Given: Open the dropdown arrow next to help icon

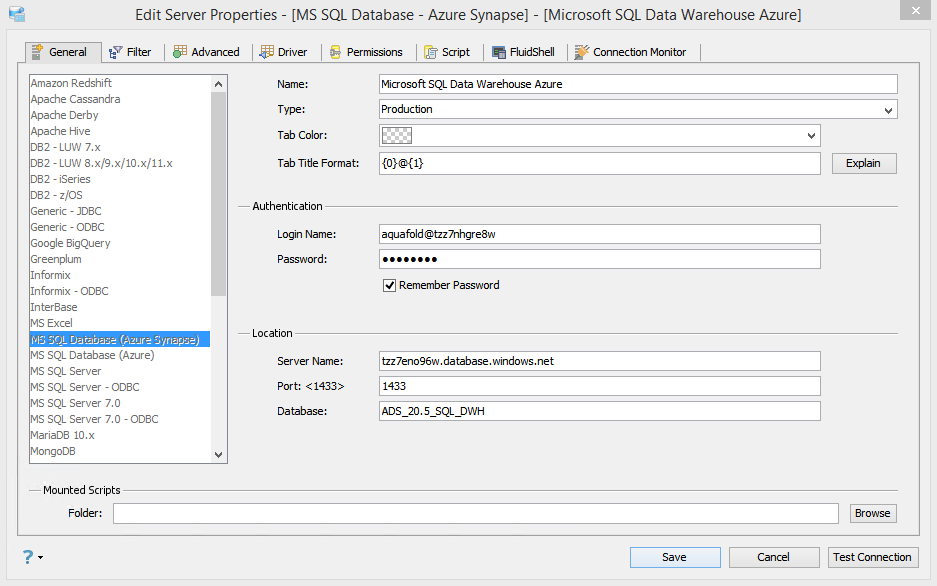Looking at the screenshot, I should [41, 558].
